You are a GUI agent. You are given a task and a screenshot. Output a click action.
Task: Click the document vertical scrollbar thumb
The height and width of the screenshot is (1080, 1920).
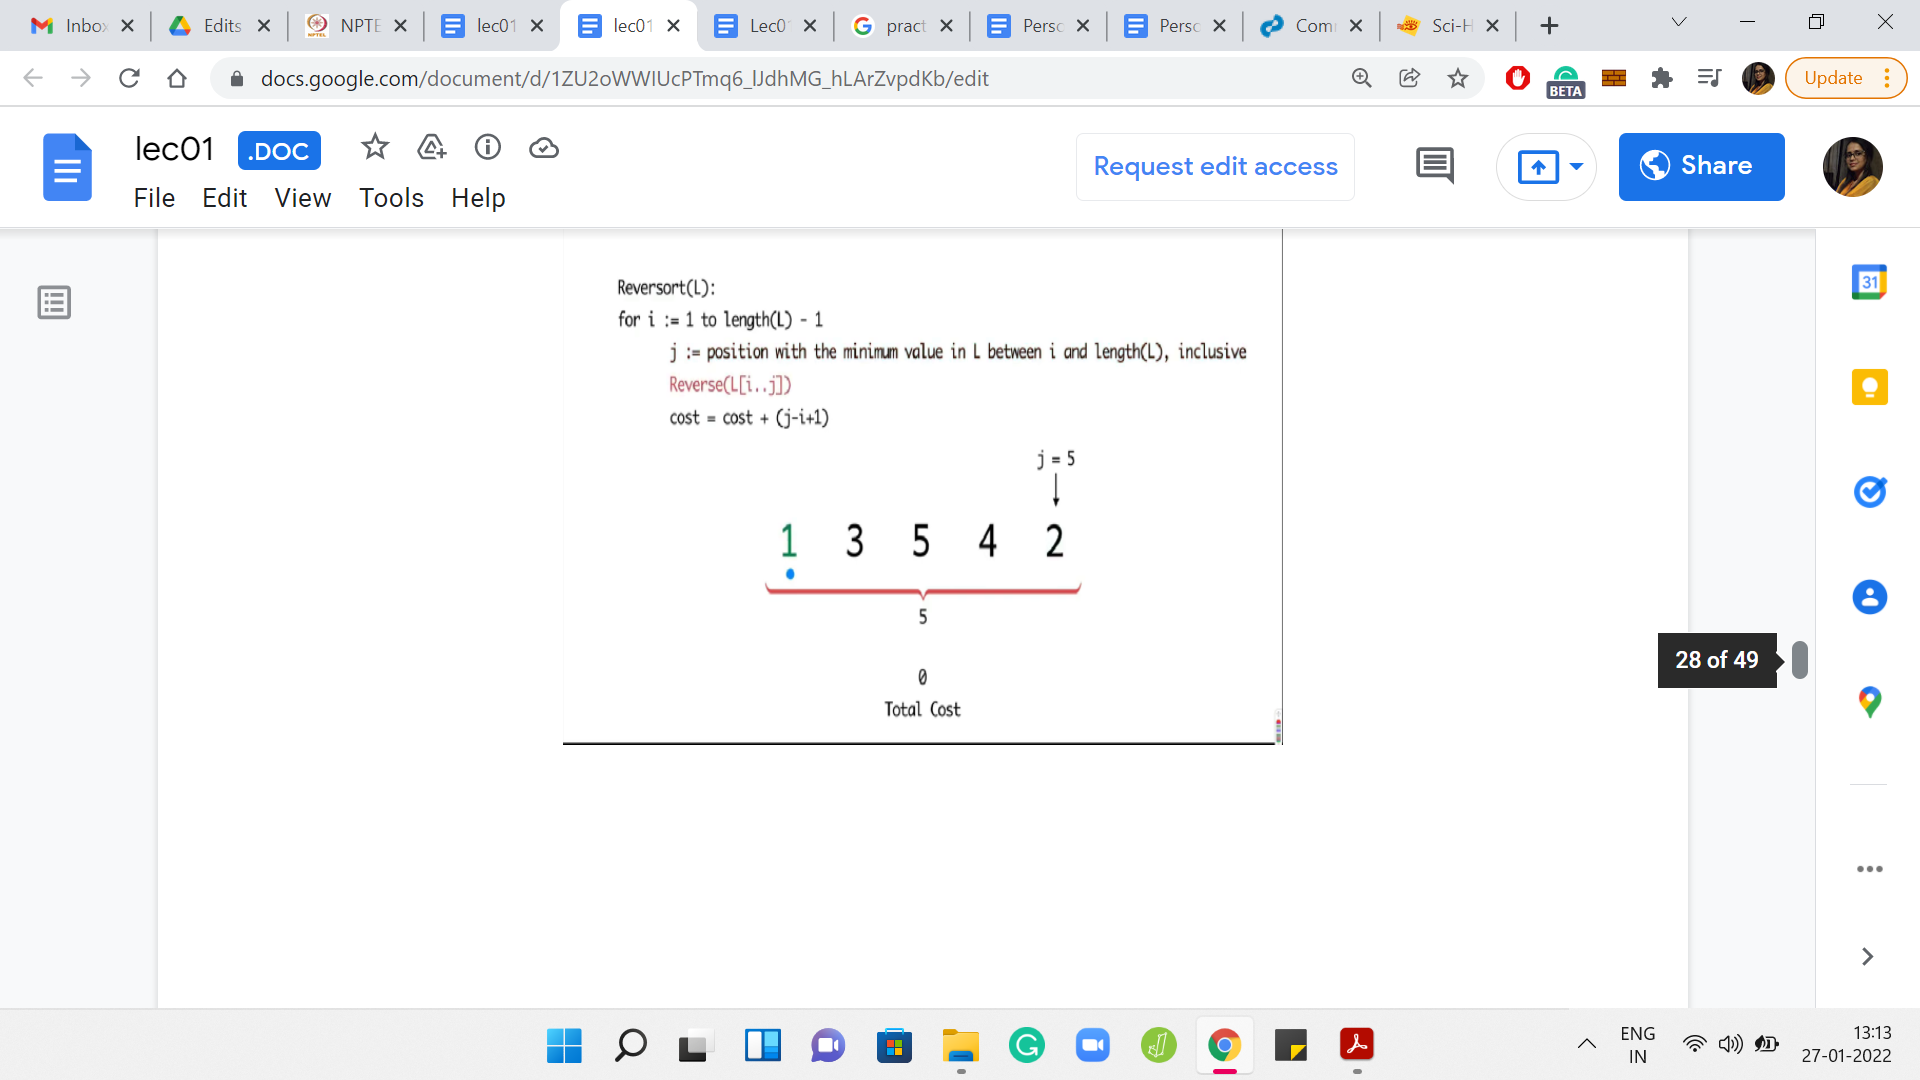point(1800,660)
